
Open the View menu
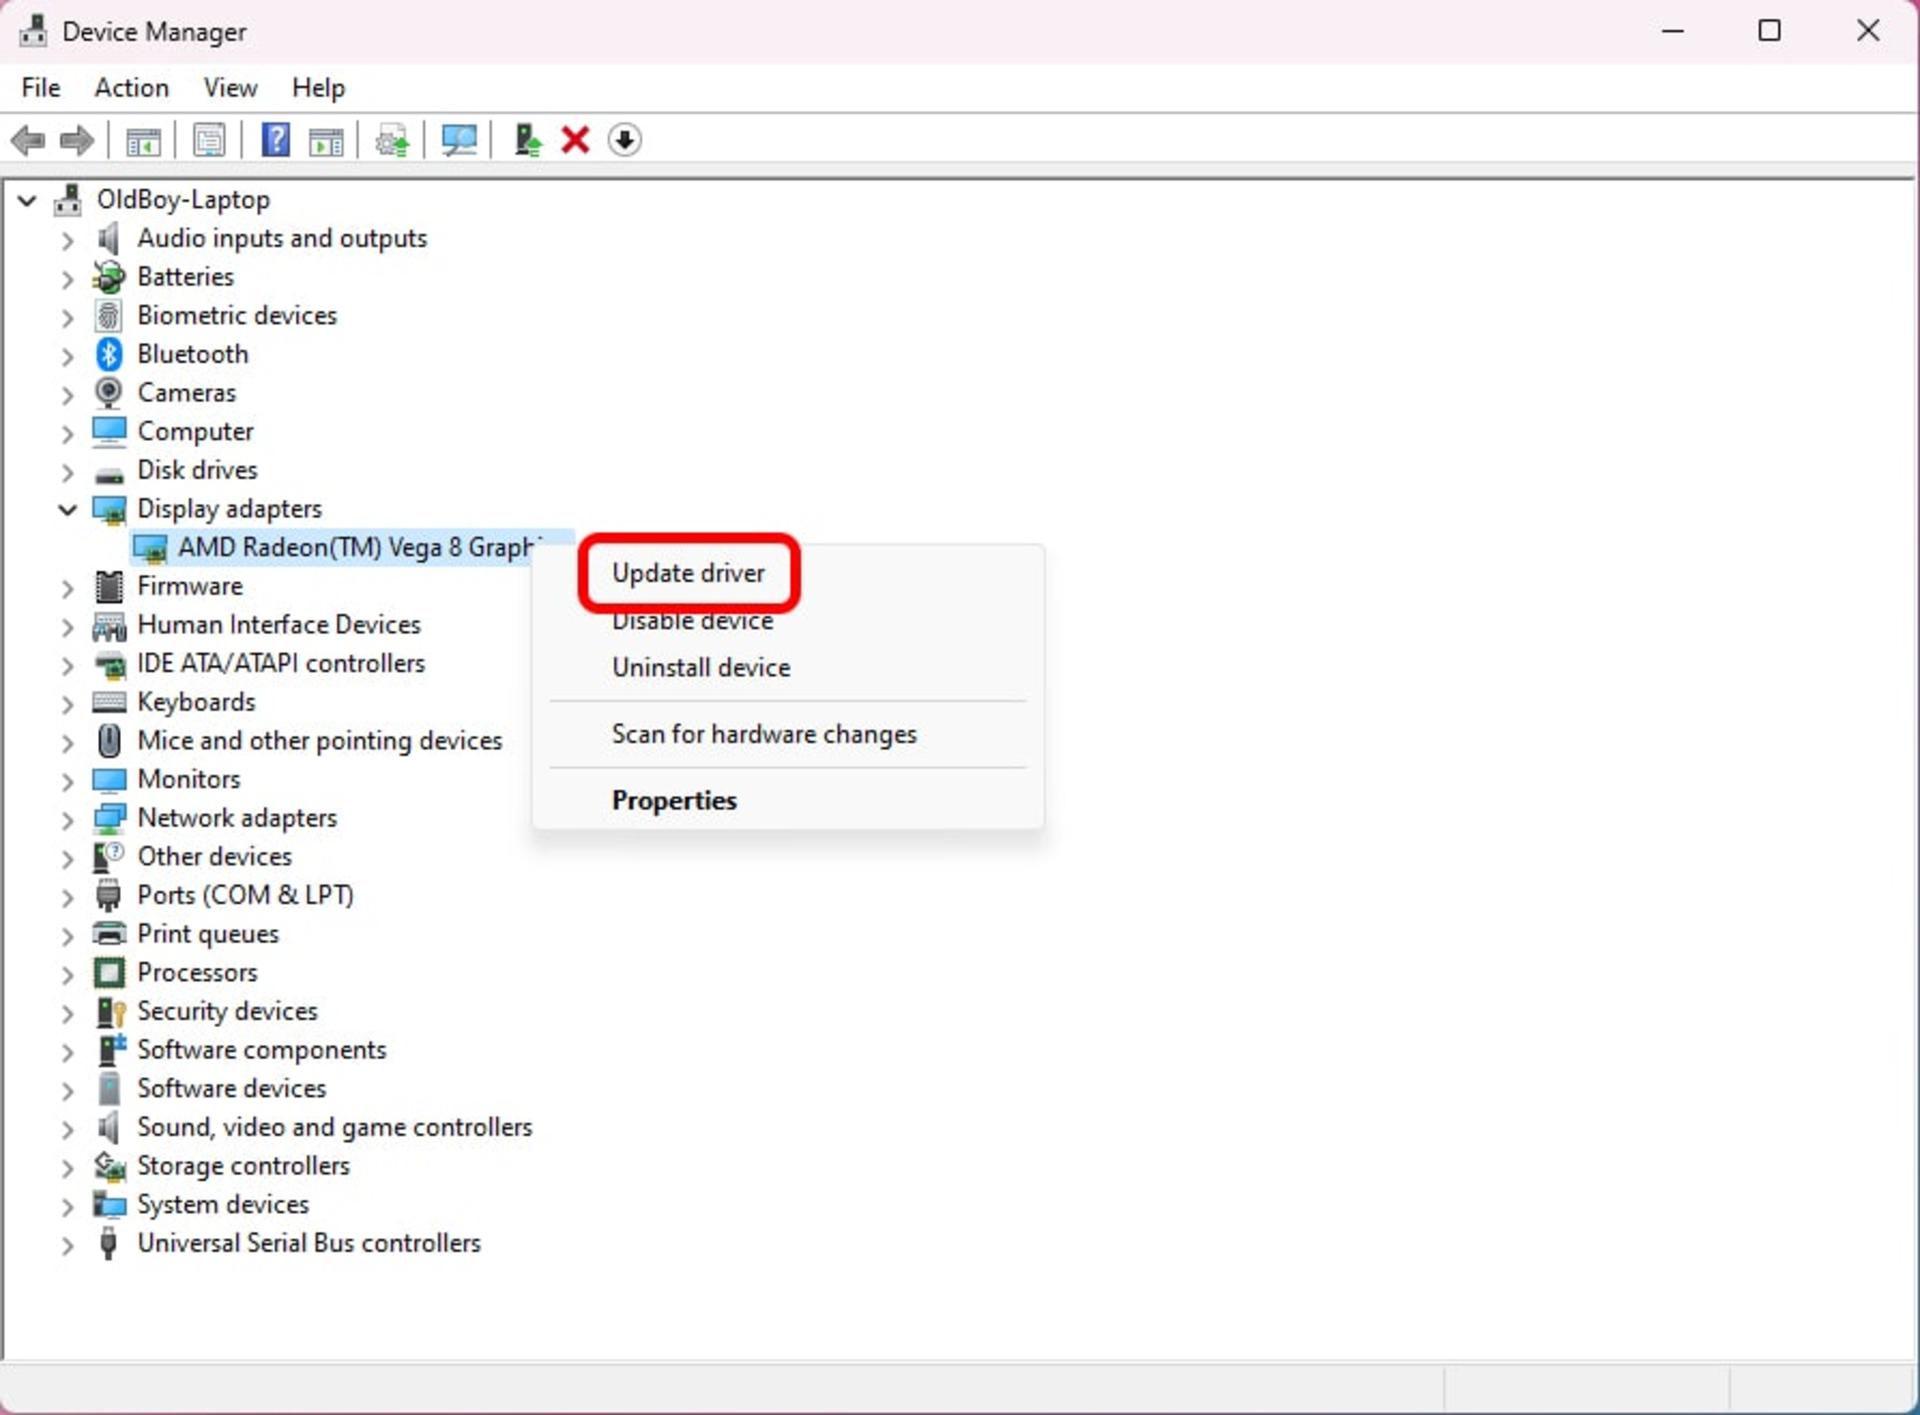(x=230, y=88)
